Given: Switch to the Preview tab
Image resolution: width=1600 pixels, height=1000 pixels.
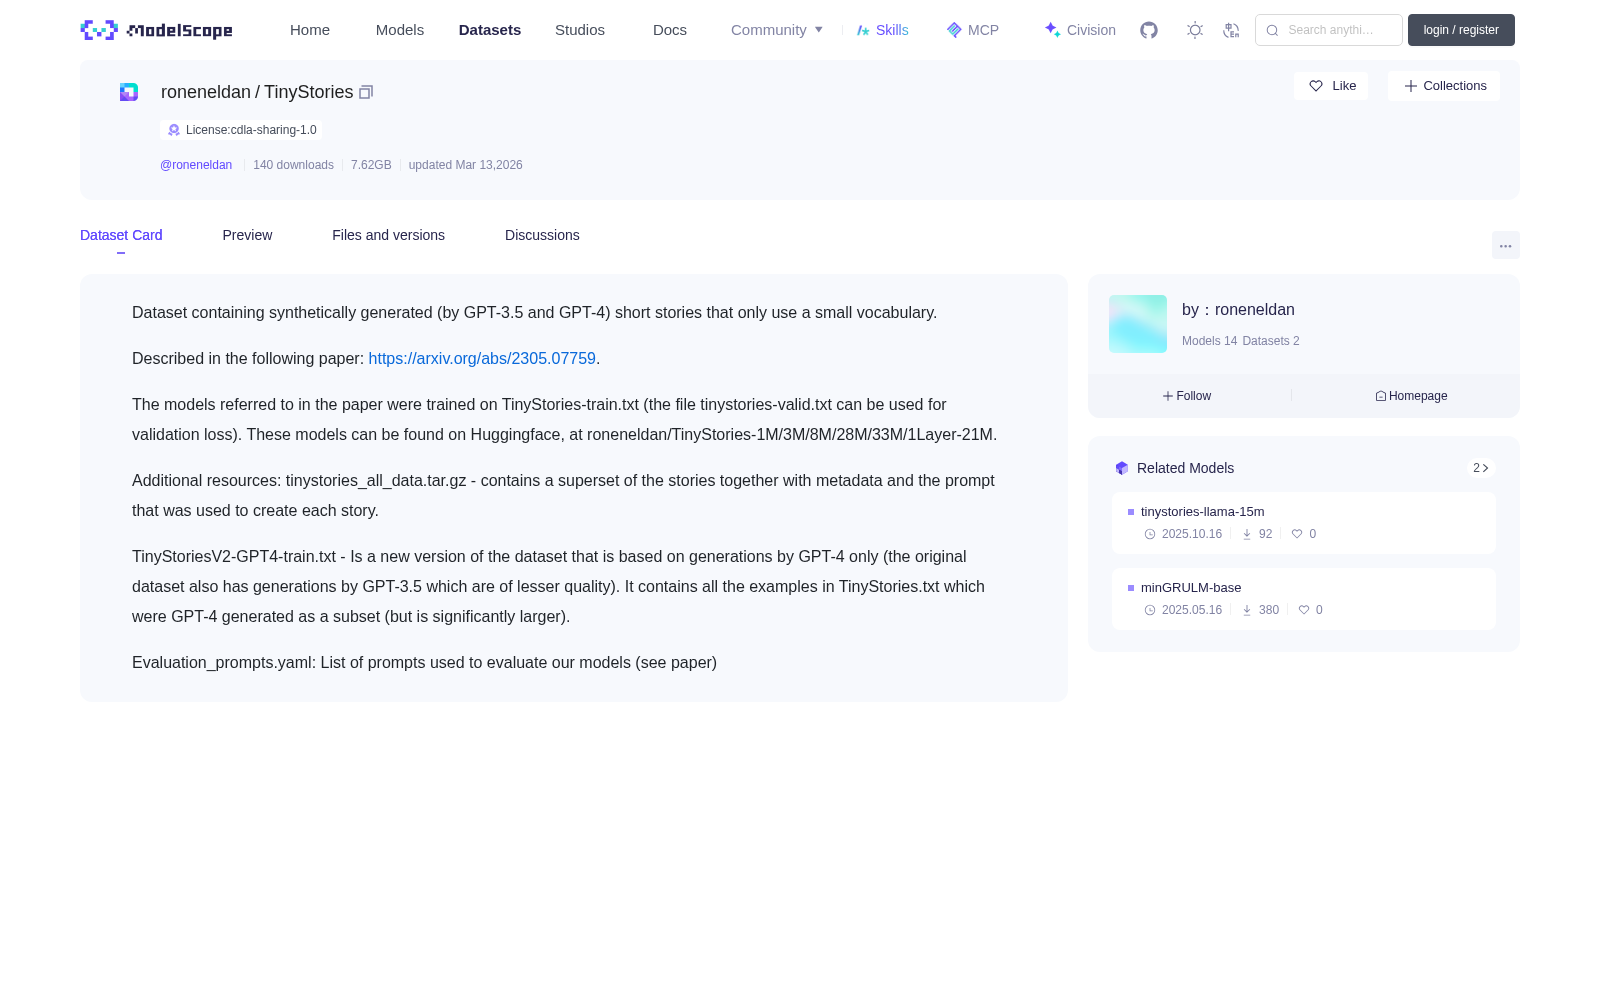Looking at the screenshot, I should tap(247, 235).
